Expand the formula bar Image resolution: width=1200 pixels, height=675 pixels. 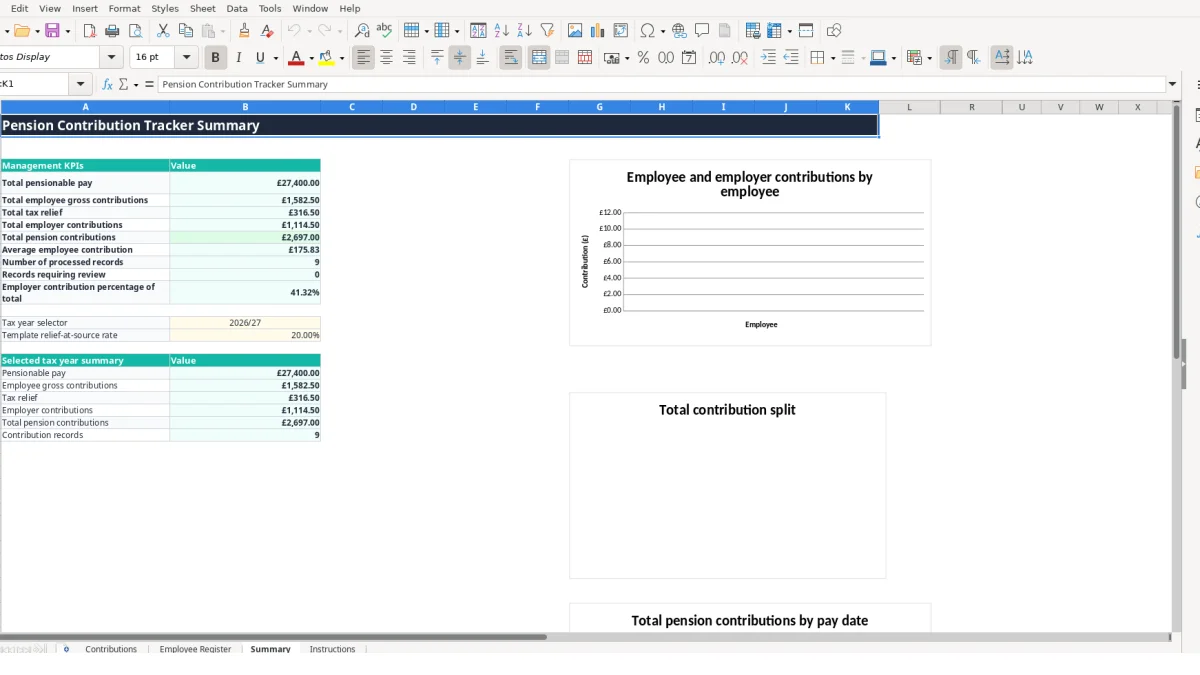1173,85
